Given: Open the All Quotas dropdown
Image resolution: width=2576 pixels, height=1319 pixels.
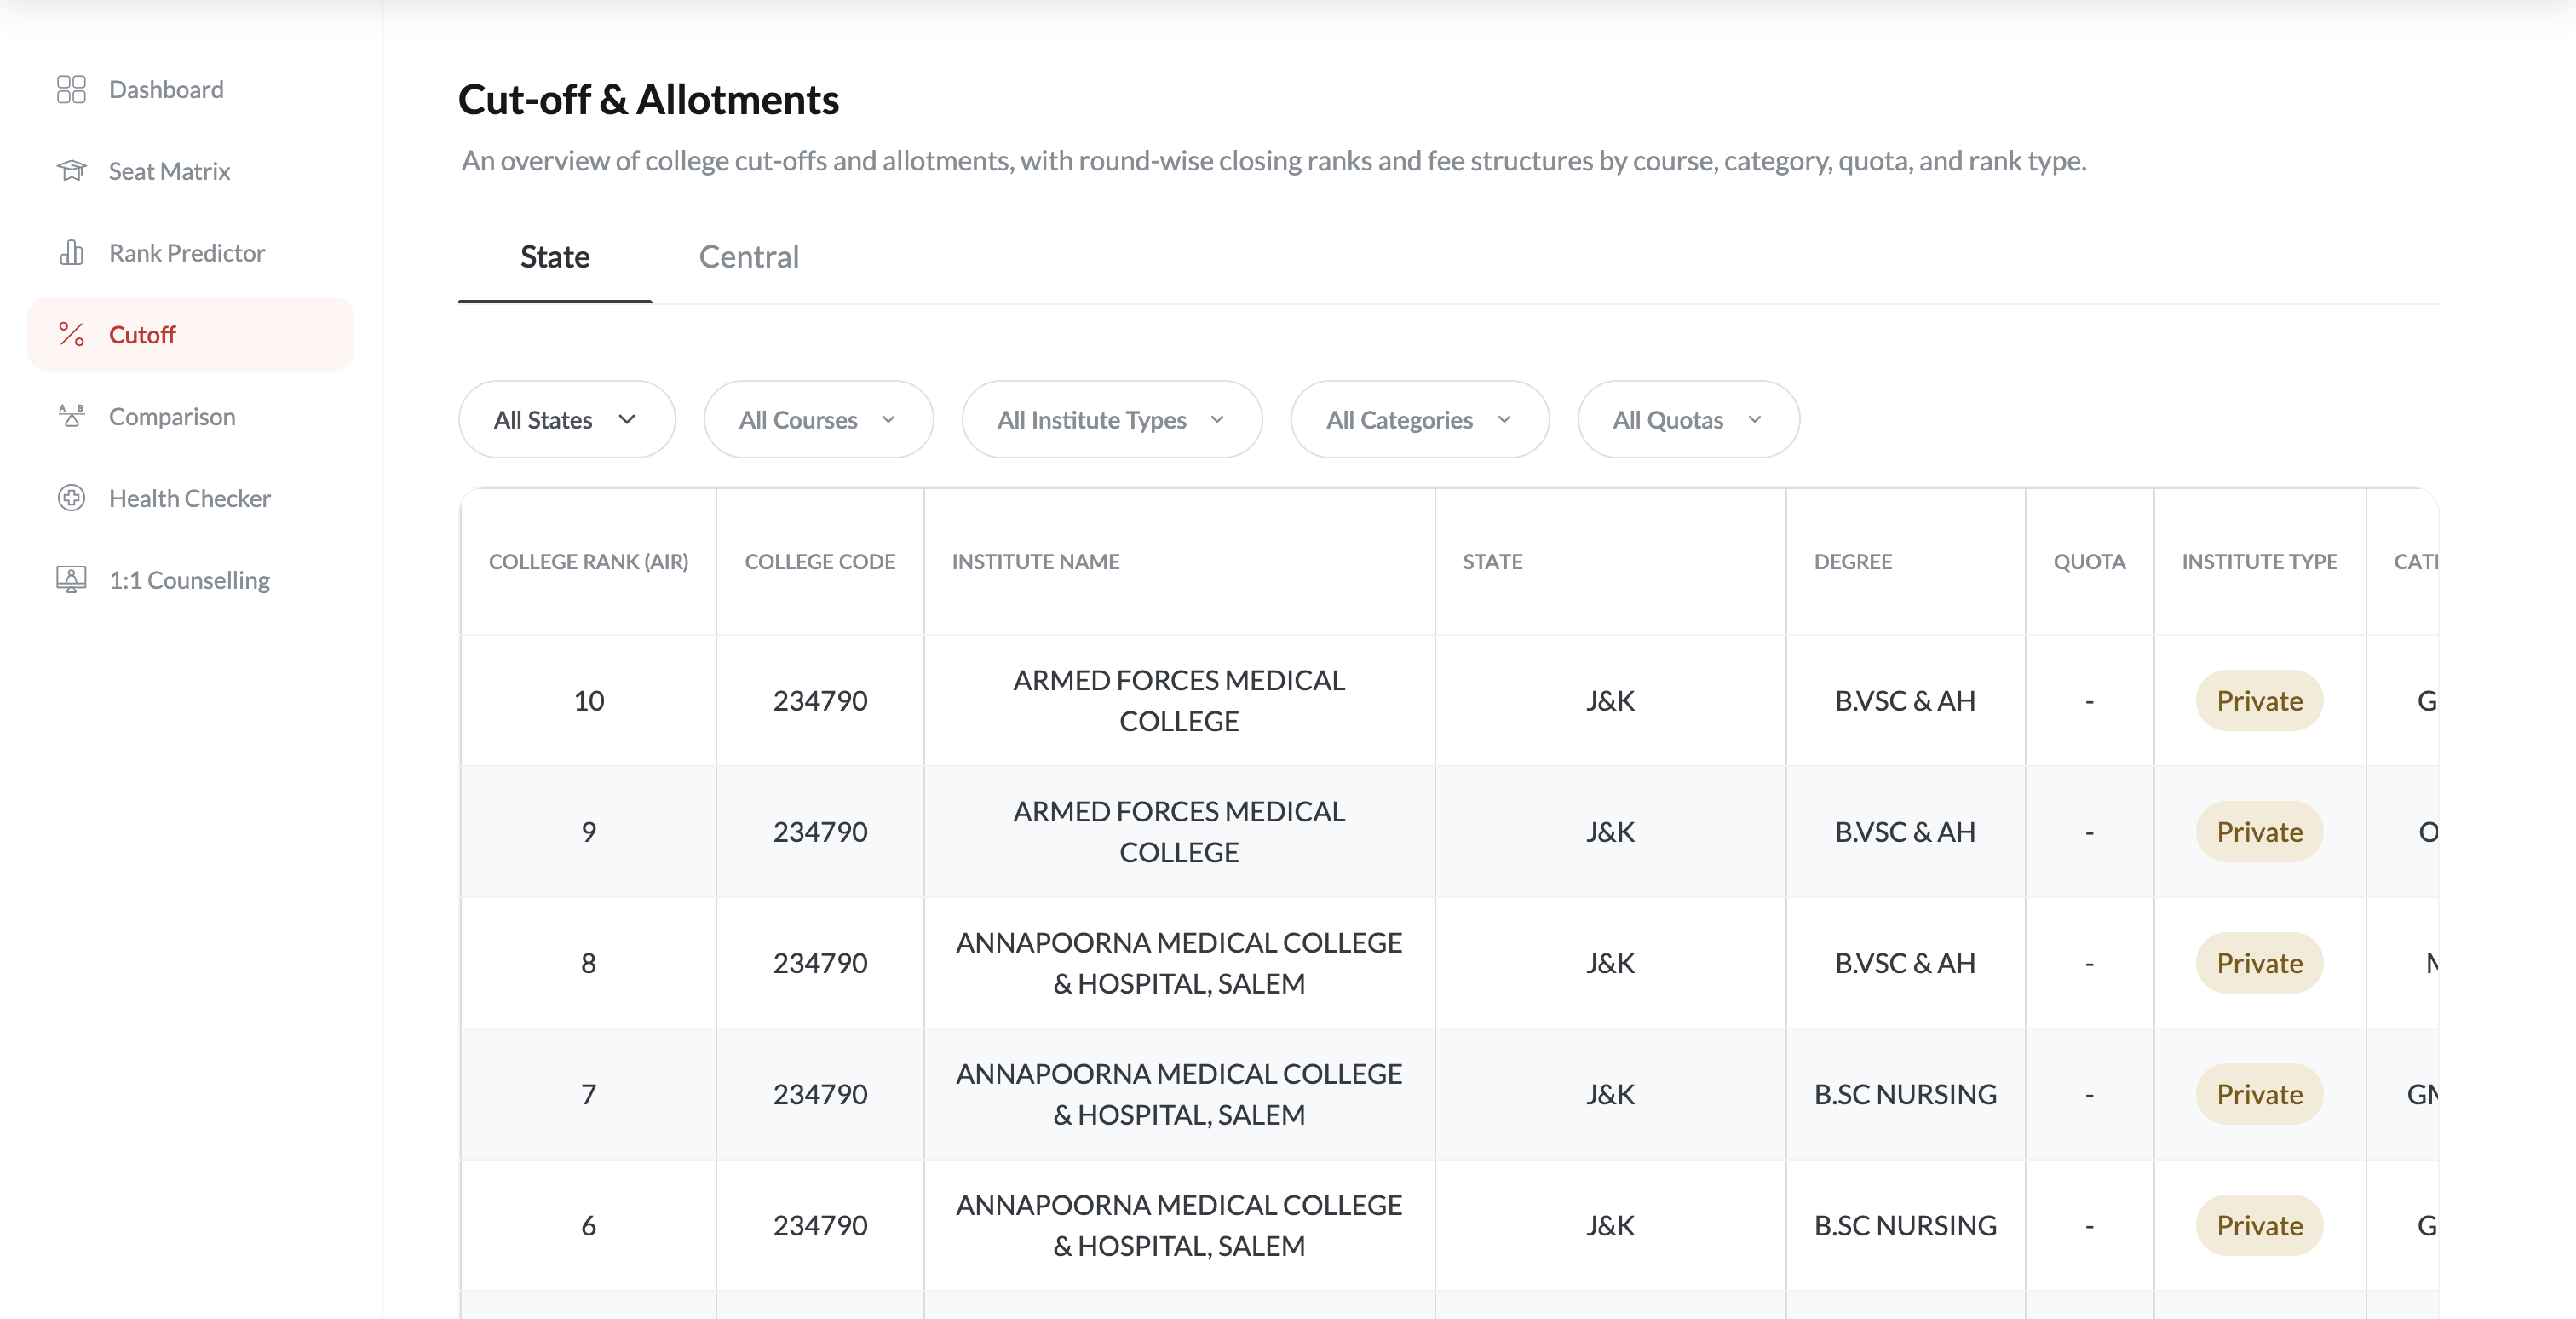Looking at the screenshot, I should click(x=1687, y=420).
